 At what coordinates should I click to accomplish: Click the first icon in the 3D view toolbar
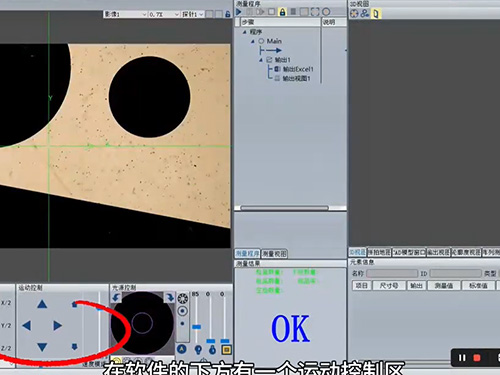pos(354,13)
